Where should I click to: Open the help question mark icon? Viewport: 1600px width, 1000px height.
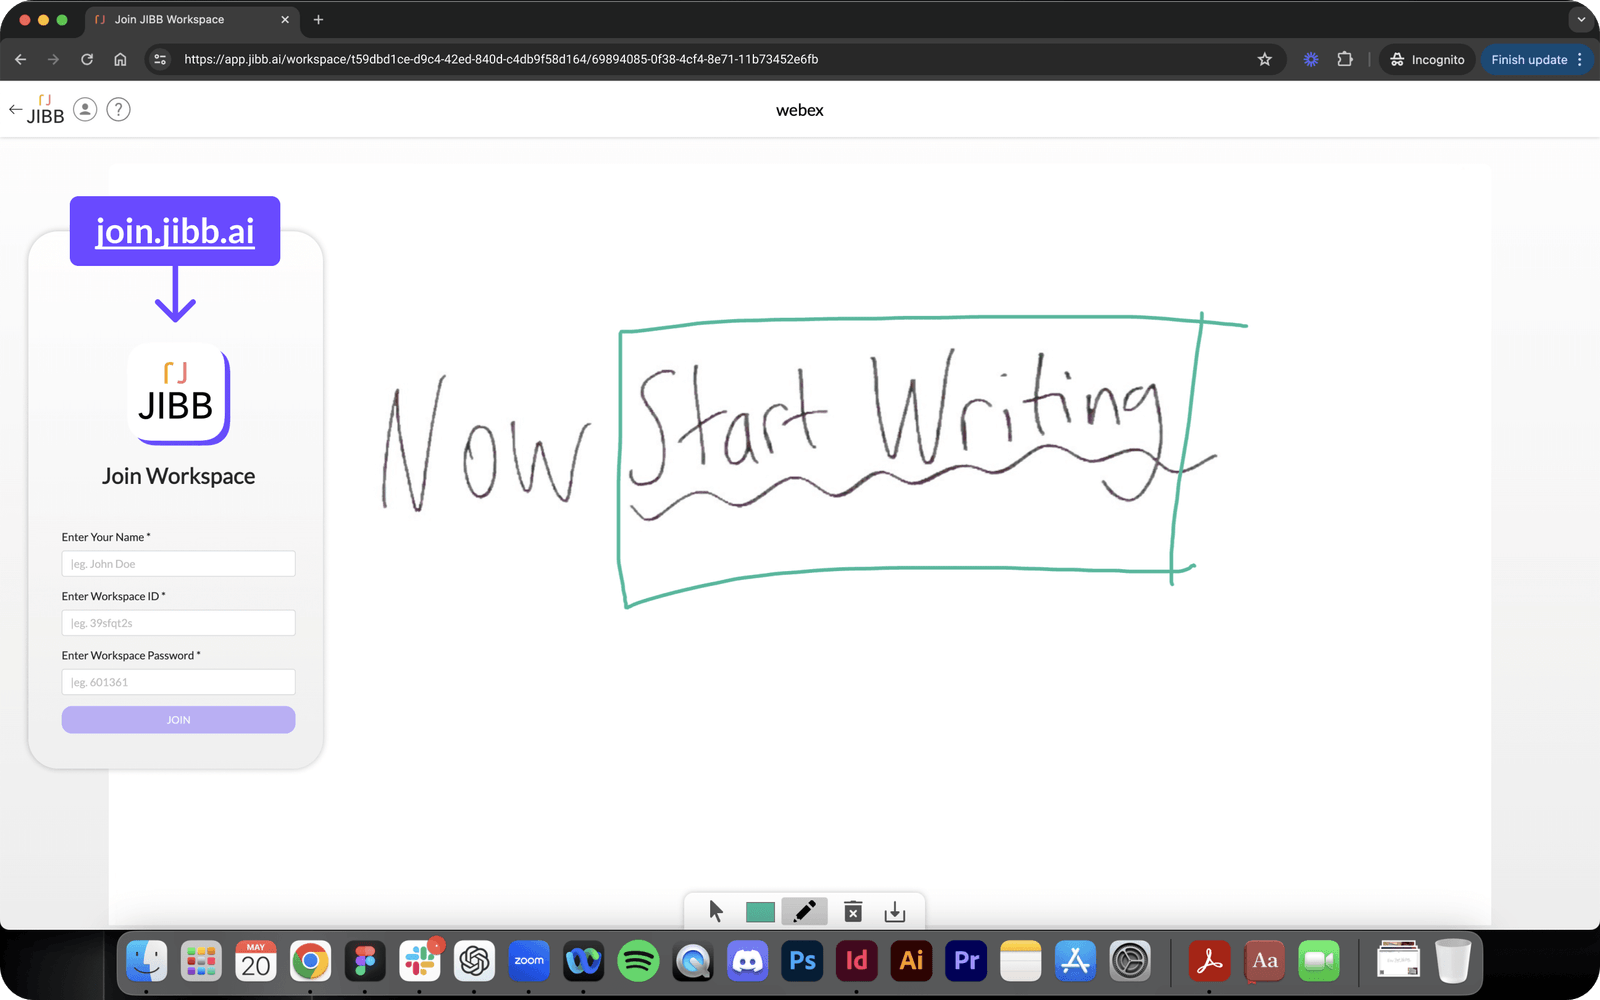pos(118,110)
